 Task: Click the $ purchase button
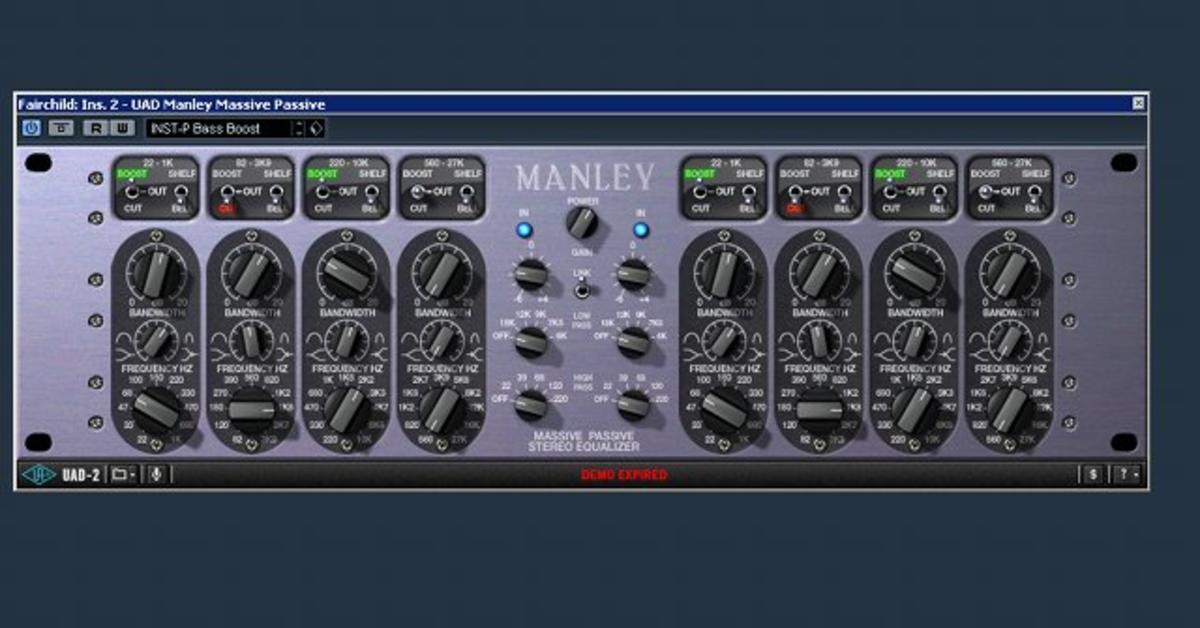pos(1092,474)
